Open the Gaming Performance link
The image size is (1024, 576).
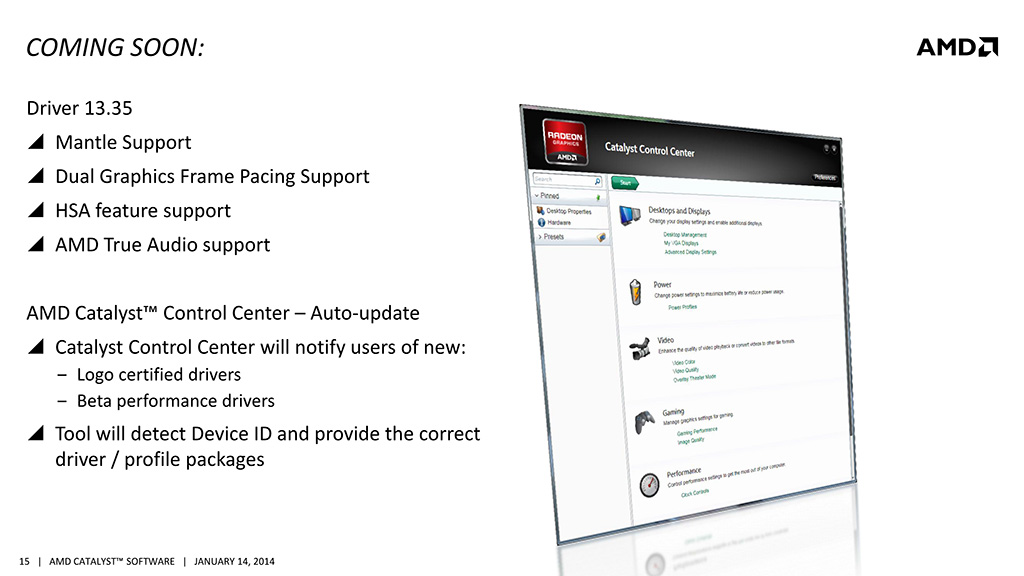click(x=697, y=431)
